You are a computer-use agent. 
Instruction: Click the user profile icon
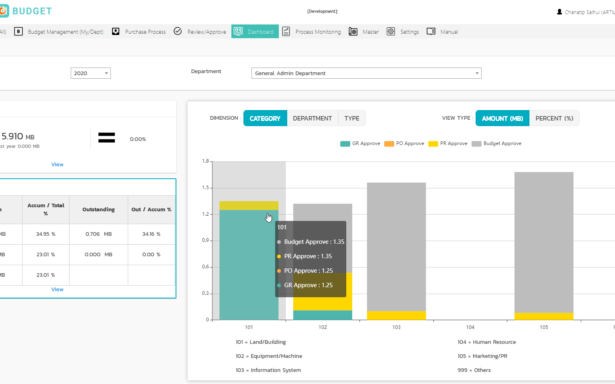(559, 12)
